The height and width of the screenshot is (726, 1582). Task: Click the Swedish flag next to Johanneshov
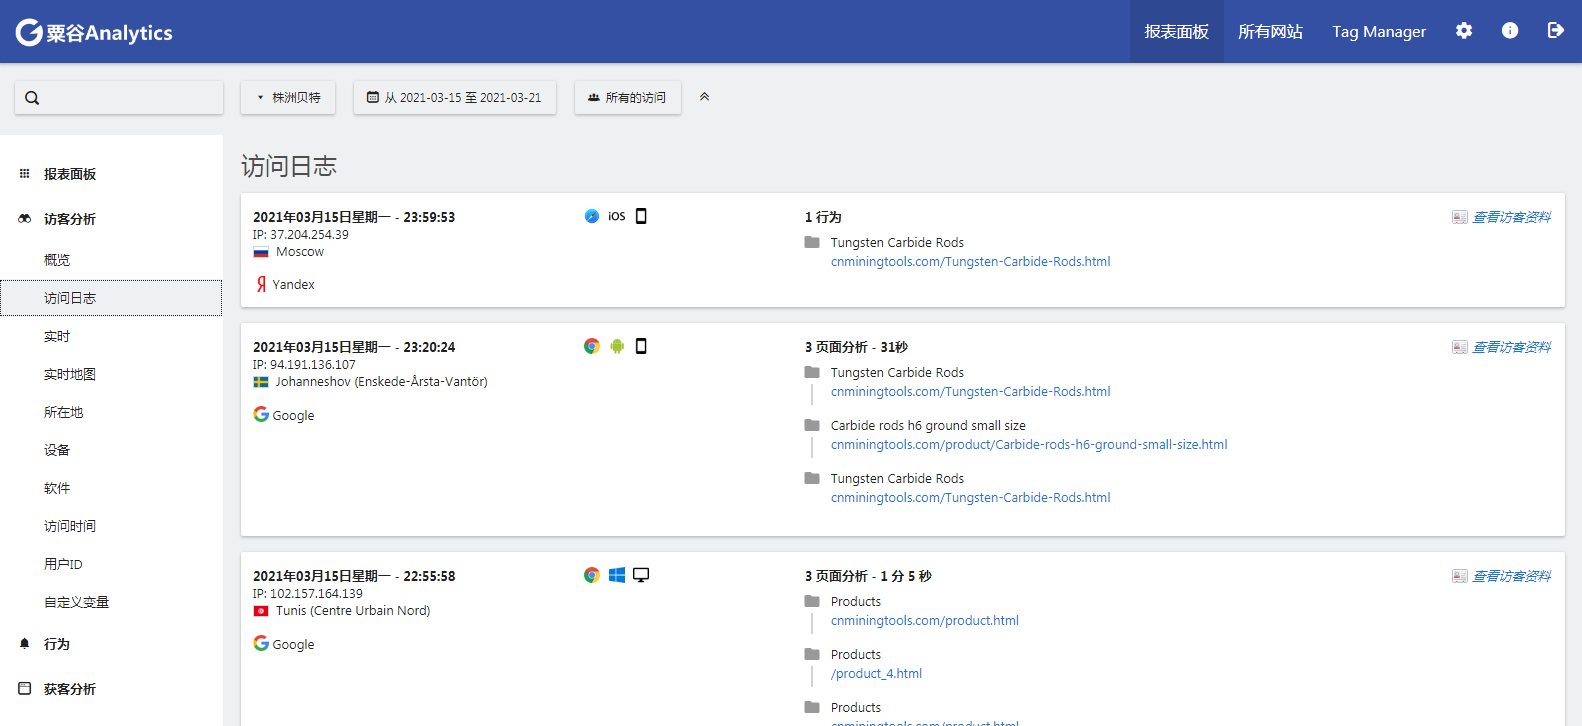[x=261, y=382]
